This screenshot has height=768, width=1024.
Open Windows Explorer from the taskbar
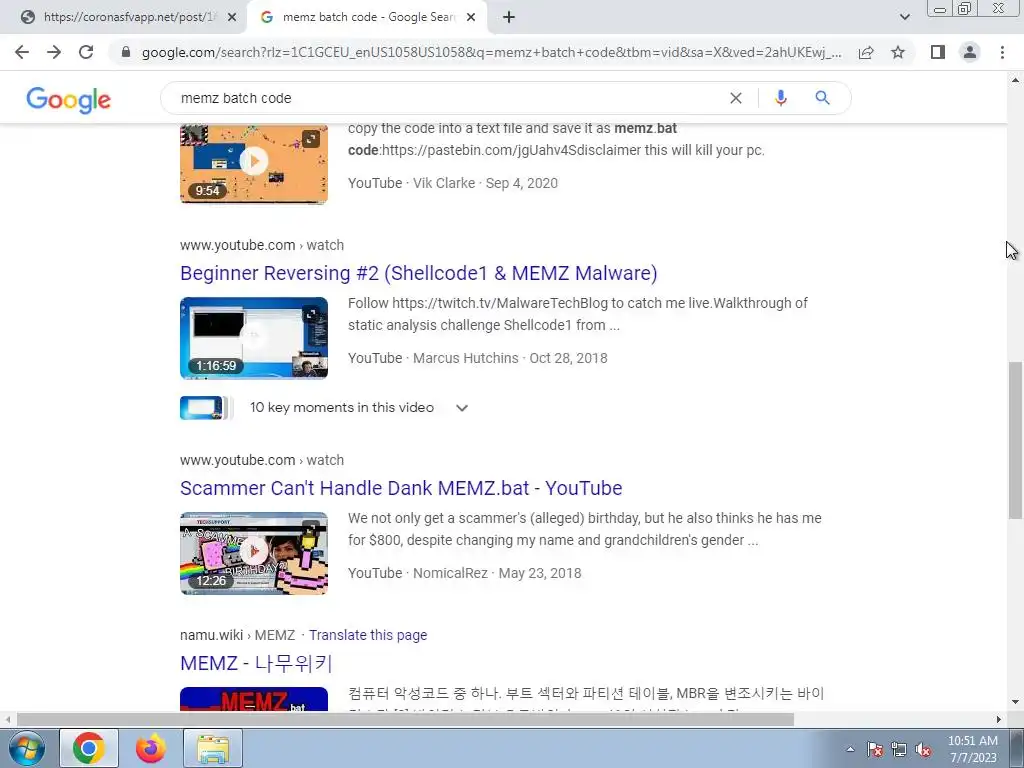[x=213, y=748]
